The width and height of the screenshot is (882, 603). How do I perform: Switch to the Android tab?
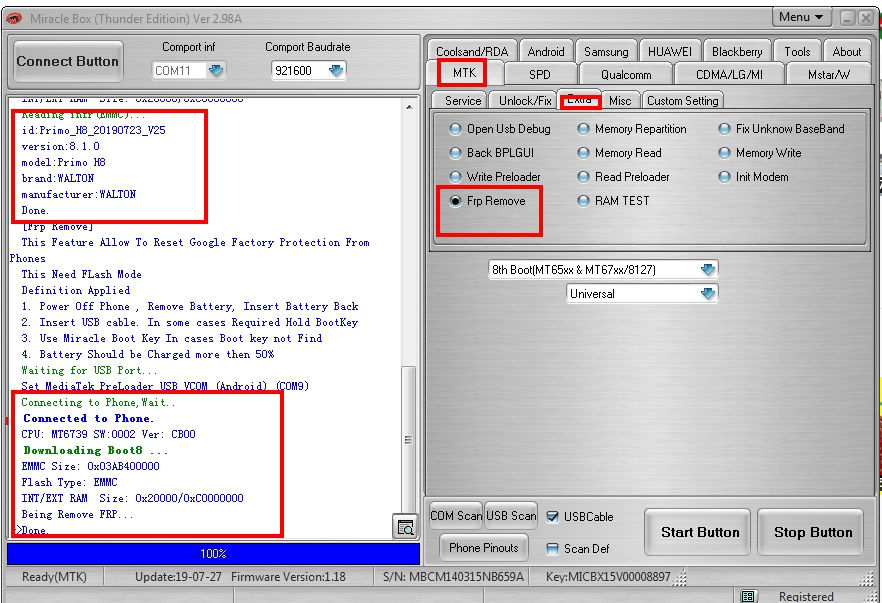[x=546, y=52]
